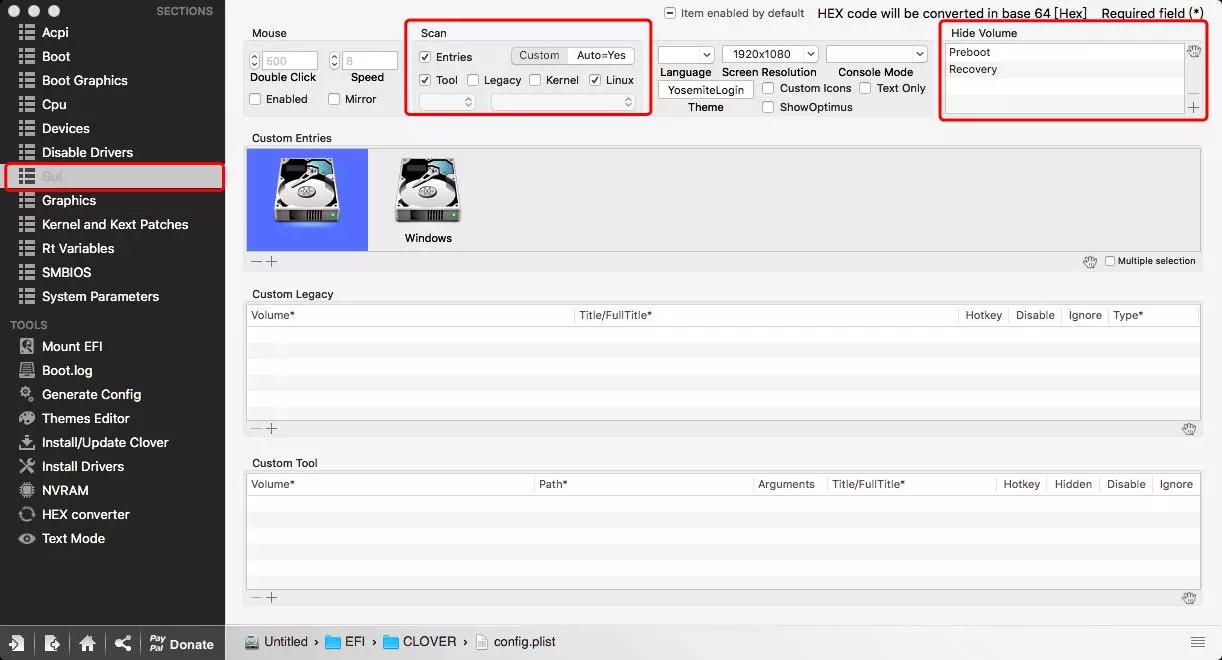Uncheck the Linux scan checkbox
This screenshot has width=1222, height=660.
click(x=596, y=80)
